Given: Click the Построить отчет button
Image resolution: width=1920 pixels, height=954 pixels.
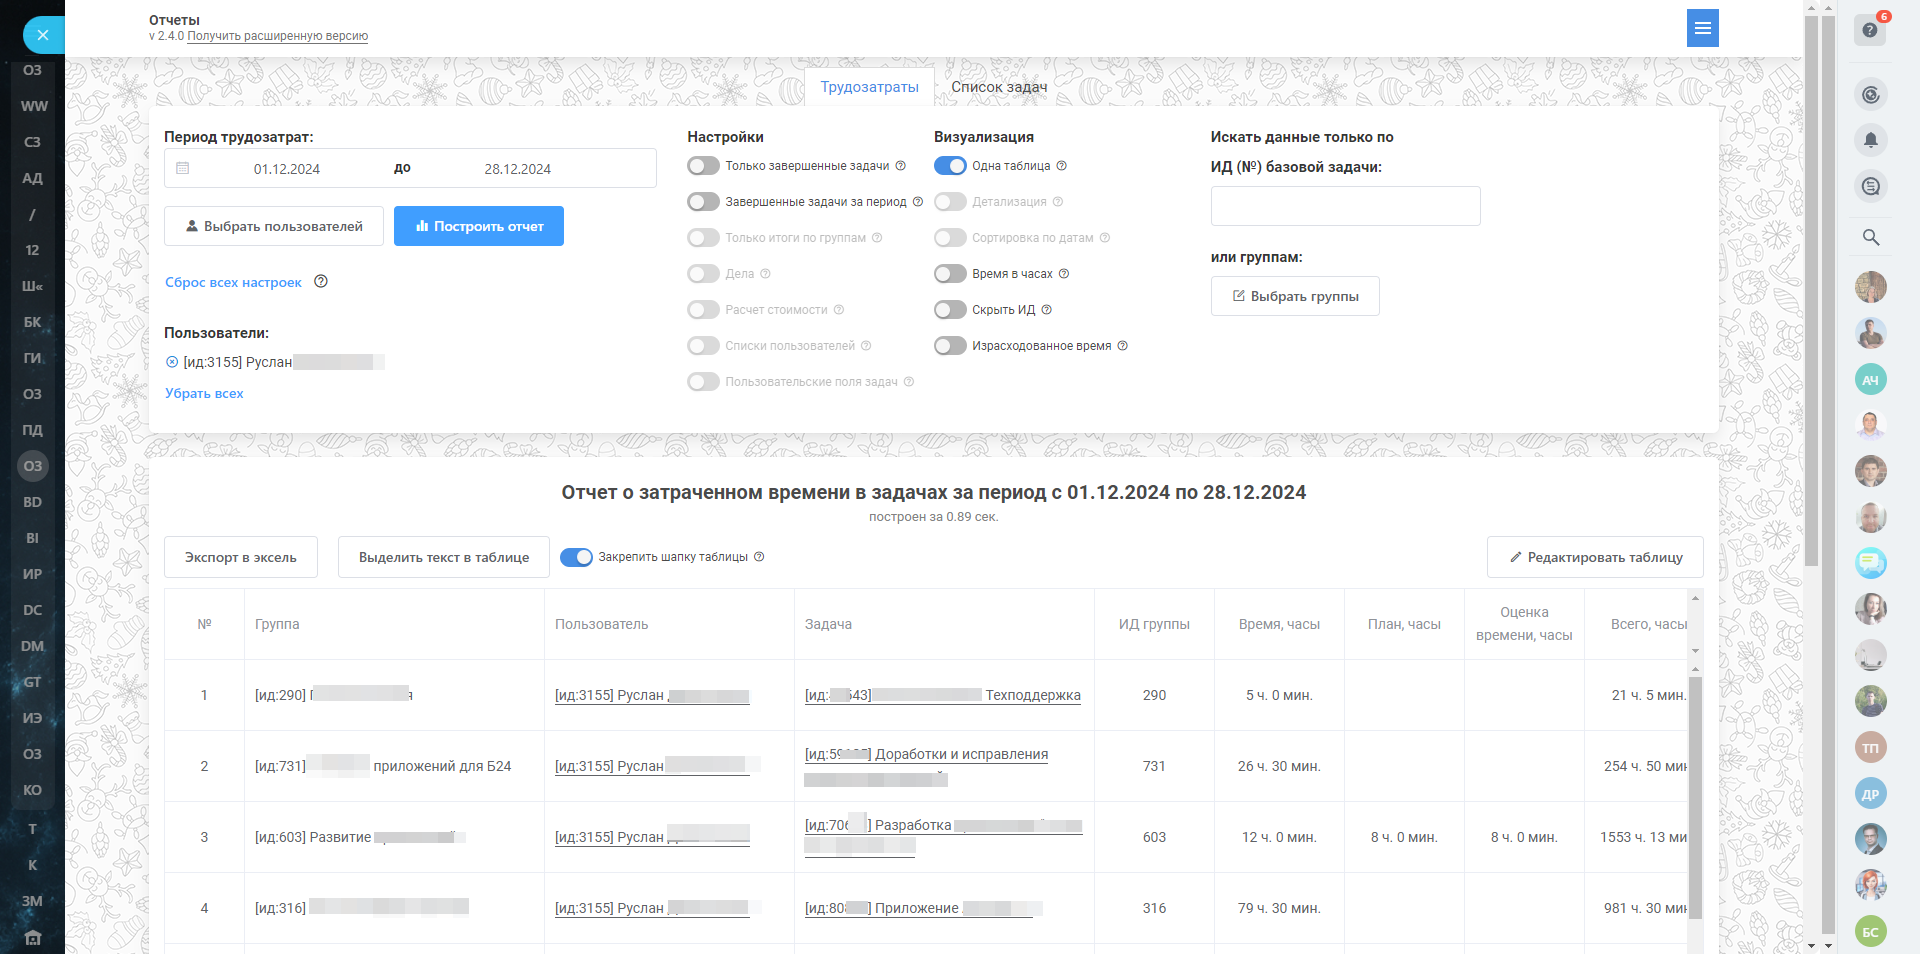Looking at the screenshot, I should [x=478, y=226].
